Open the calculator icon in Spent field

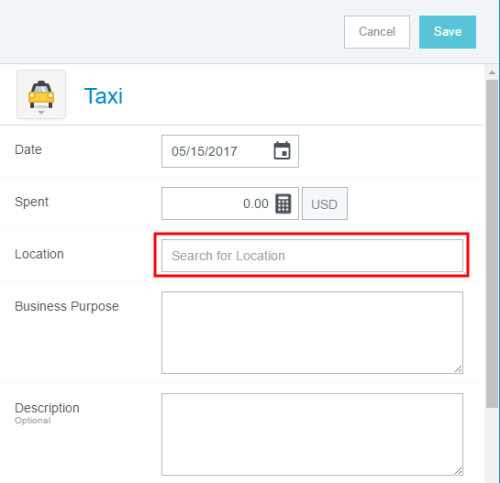283,203
